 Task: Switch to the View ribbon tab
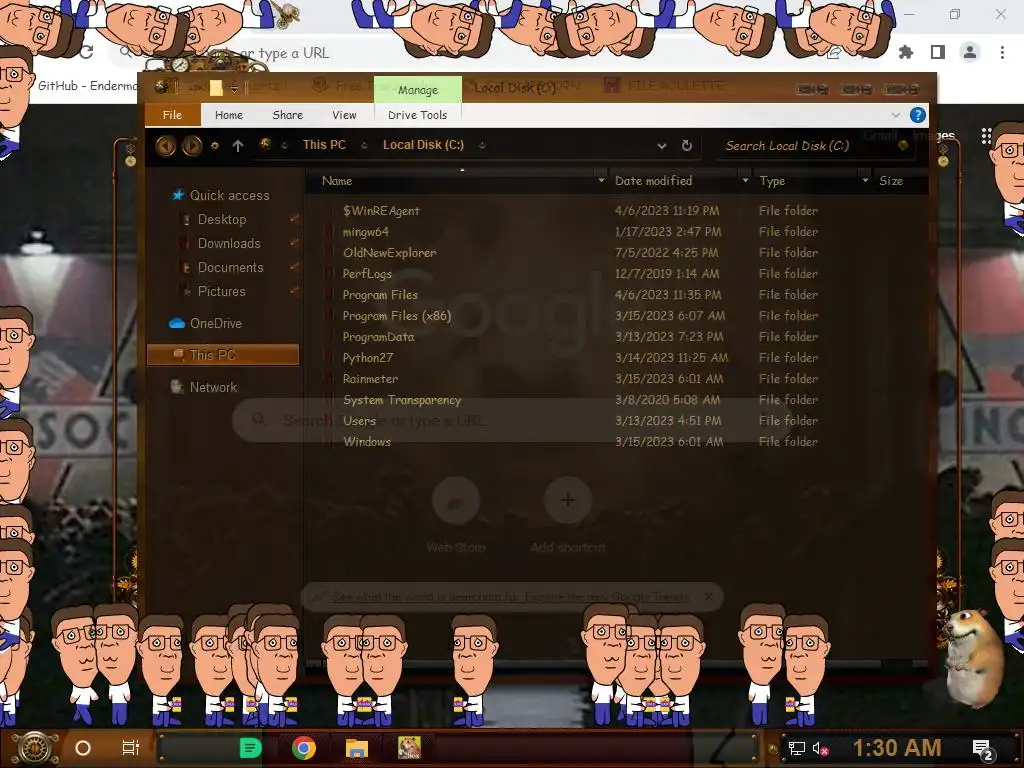[x=344, y=115]
